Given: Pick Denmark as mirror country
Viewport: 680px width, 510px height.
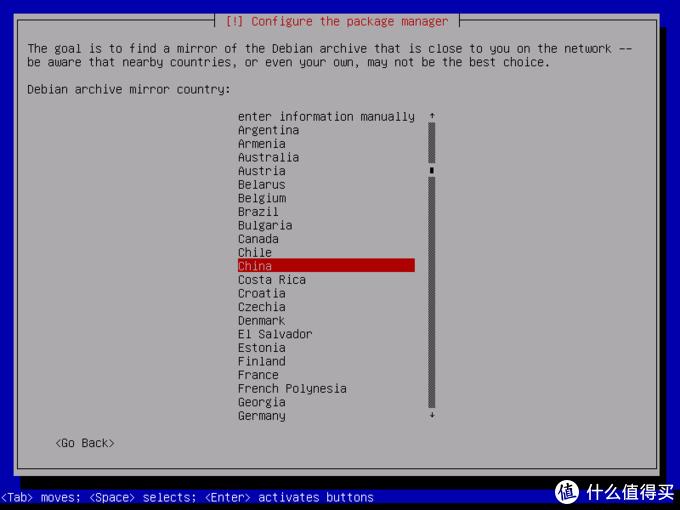Looking at the screenshot, I should click(x=262, y=320).
